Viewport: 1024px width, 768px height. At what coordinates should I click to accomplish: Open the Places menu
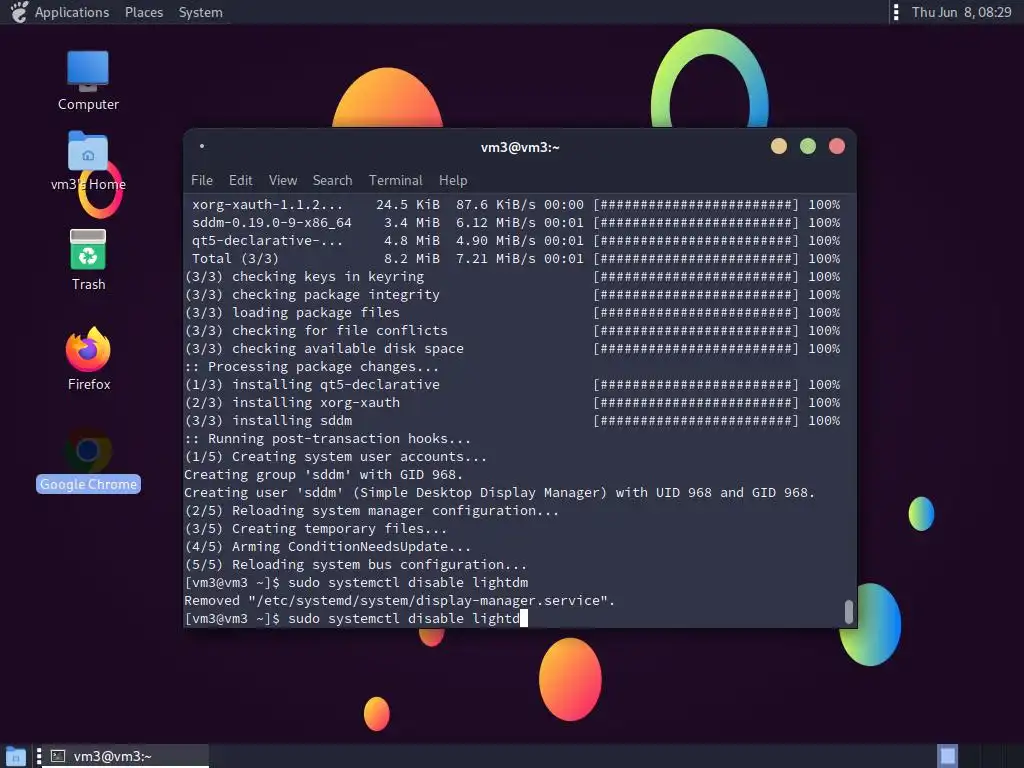tap(144, 12)
